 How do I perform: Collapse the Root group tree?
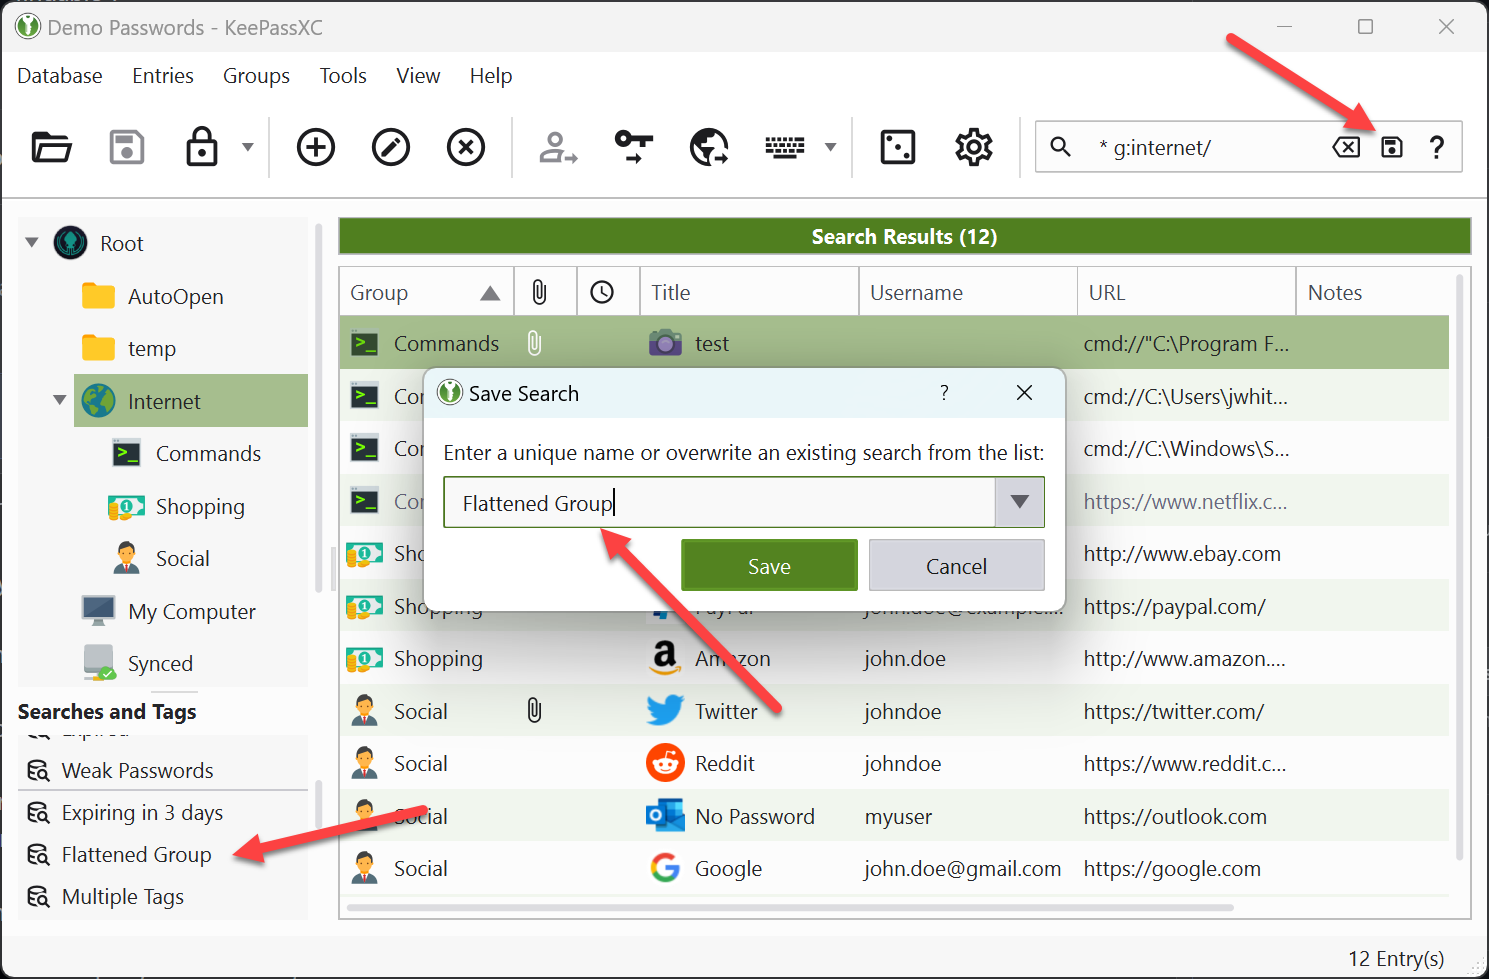point(31,242)
